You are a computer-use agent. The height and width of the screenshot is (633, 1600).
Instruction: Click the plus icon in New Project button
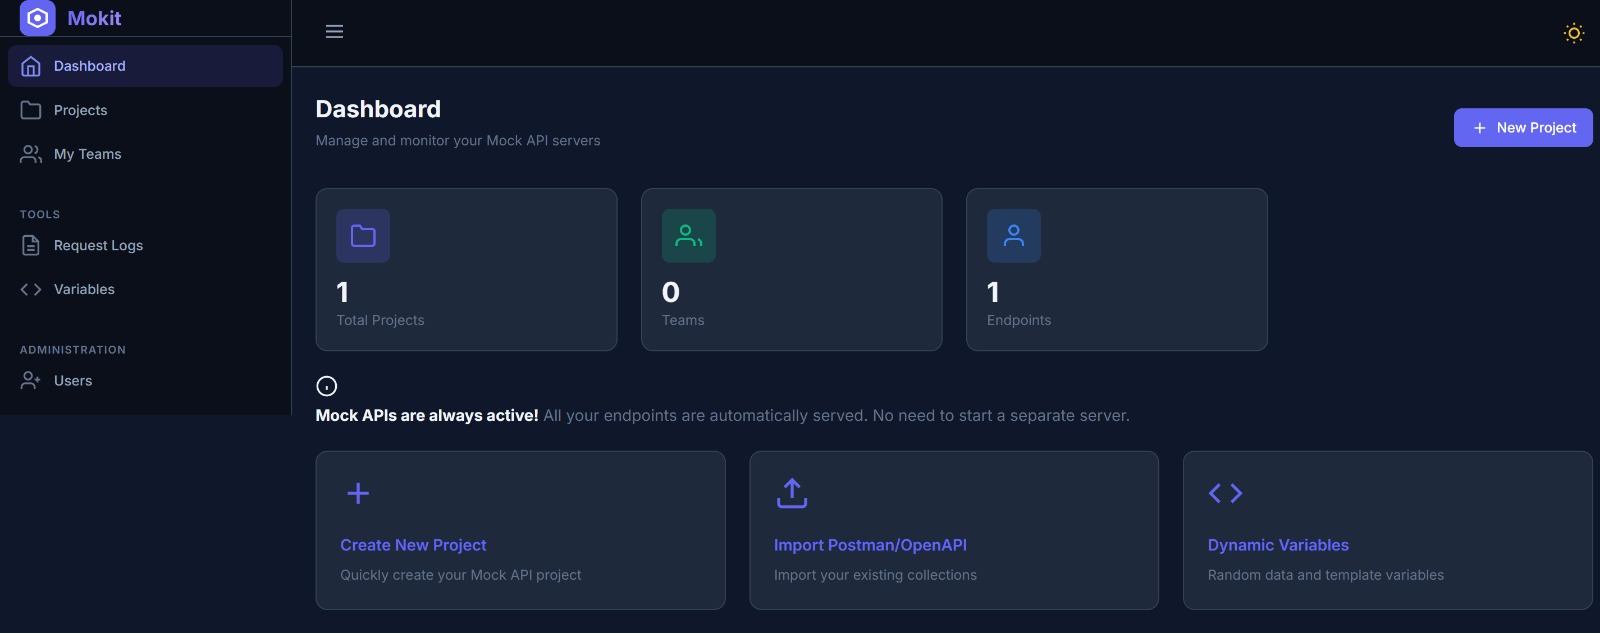(1480, 128)
